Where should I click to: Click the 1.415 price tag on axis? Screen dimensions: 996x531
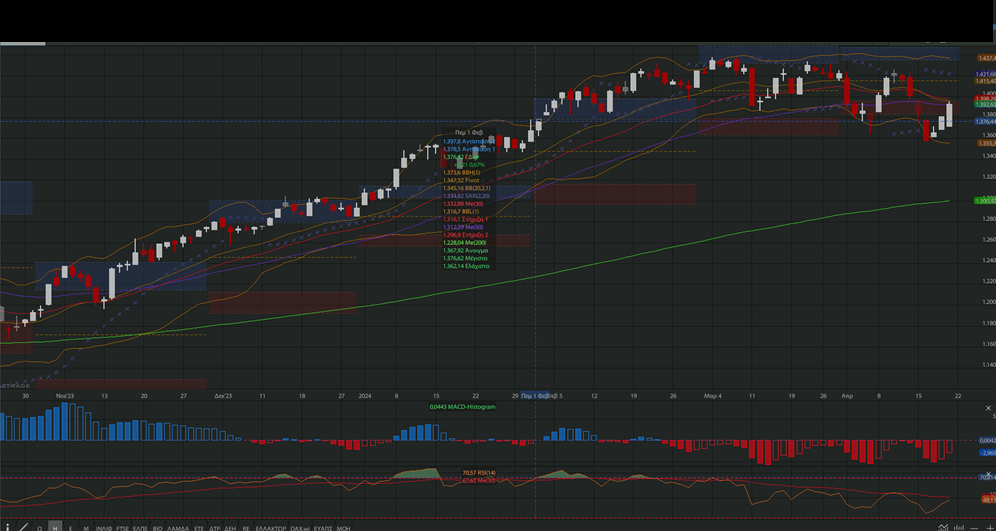click(986, 81)
